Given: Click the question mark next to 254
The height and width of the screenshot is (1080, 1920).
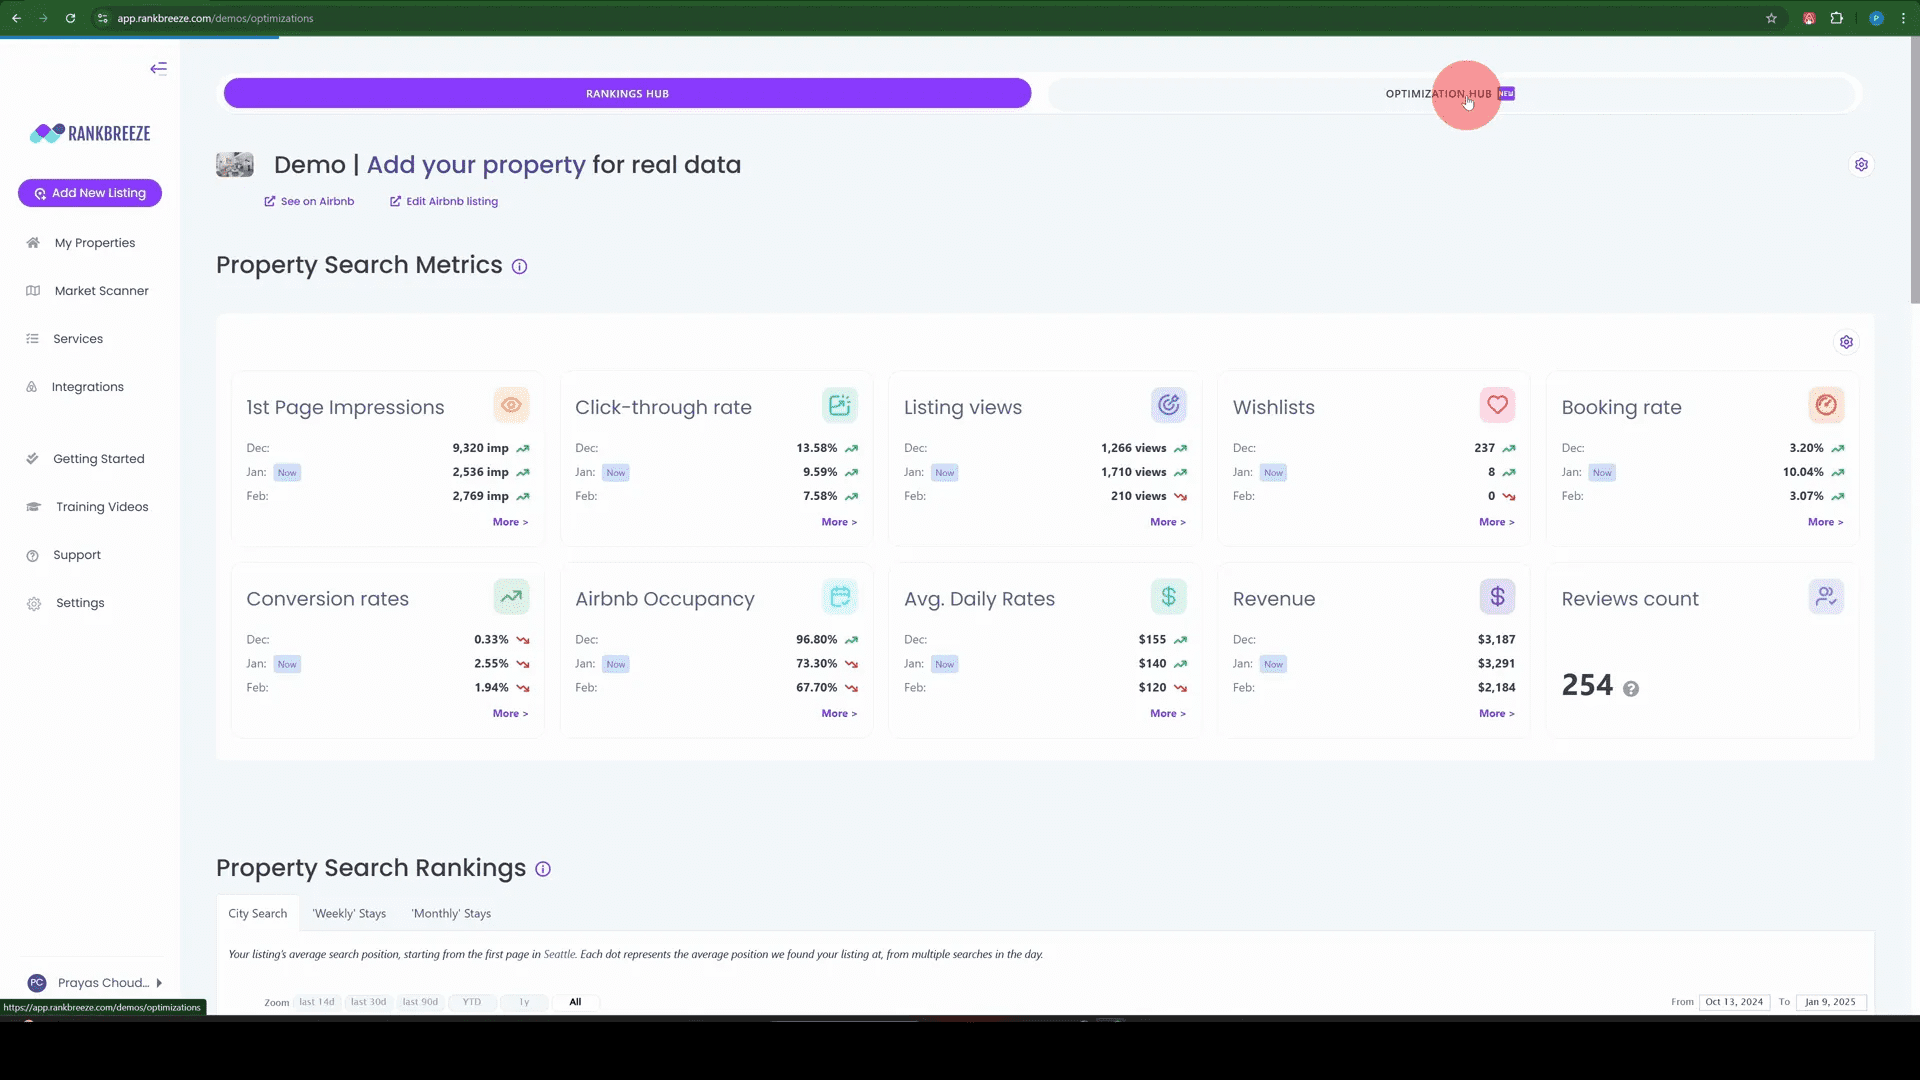Looking at the screenshot, I should click(1631, 689).
